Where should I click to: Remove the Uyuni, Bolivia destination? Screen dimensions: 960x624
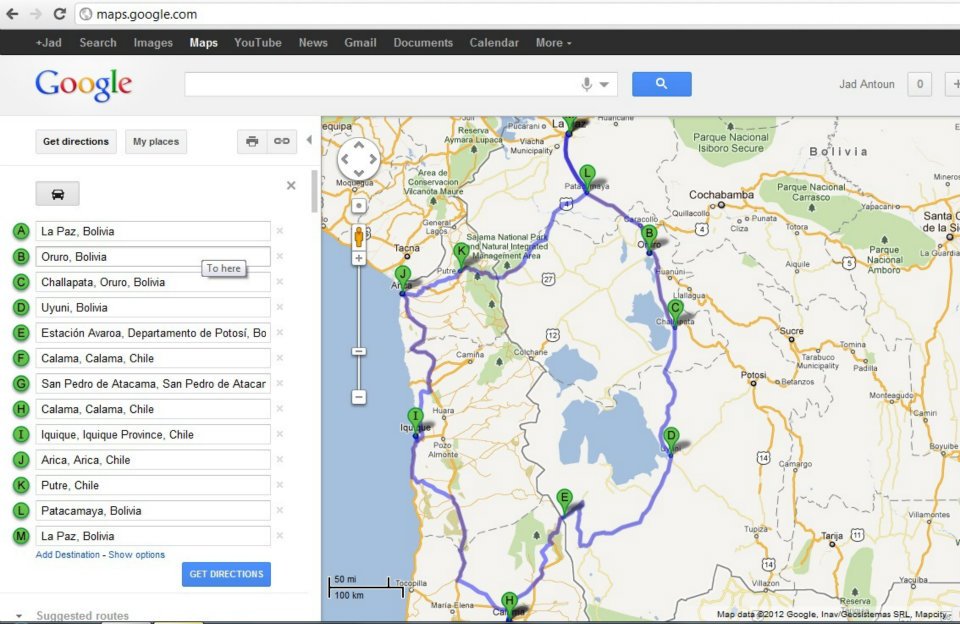[x=280, y=308]
